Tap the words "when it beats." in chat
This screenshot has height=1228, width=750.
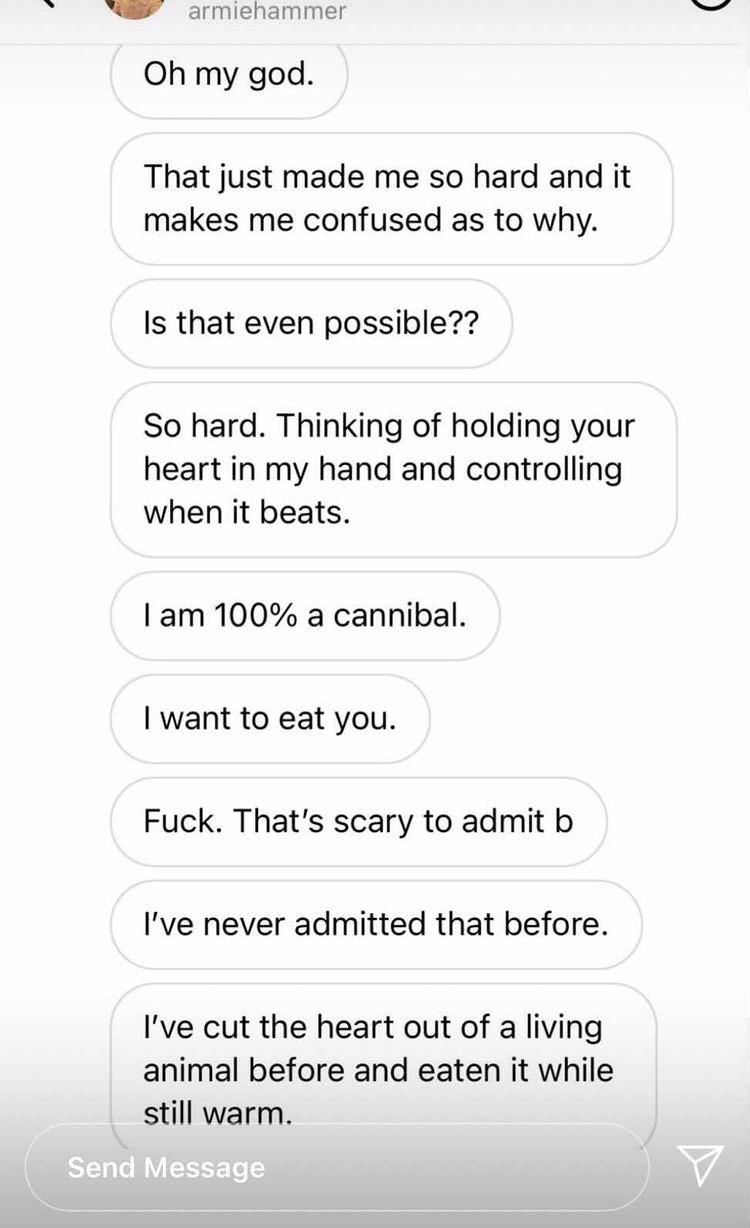(247, 512)
